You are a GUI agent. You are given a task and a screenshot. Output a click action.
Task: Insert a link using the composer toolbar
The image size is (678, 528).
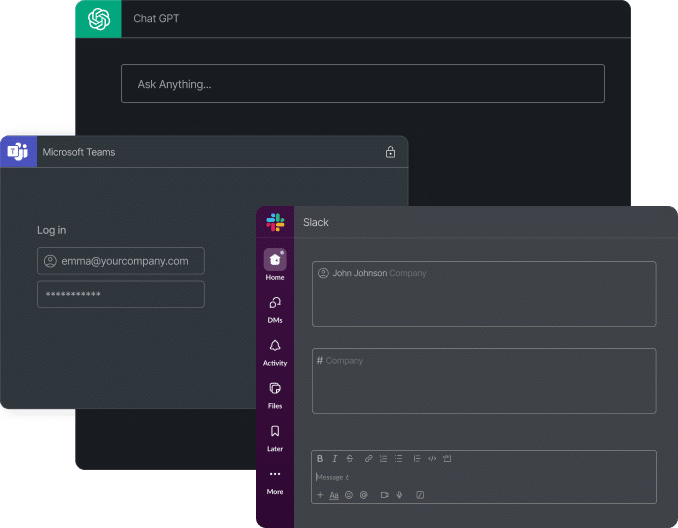pyautogui.click(x=368, y=459)
